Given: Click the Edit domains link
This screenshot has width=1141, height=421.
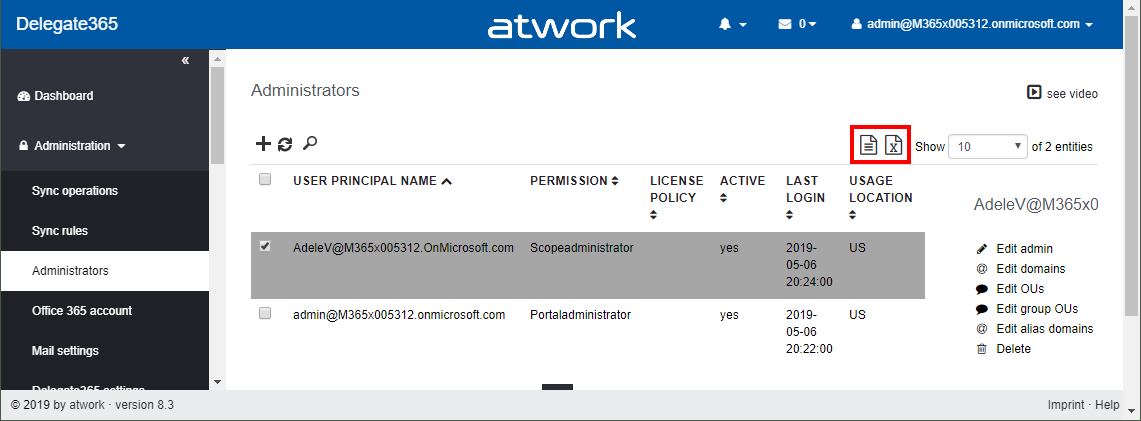Looking at the screenshot, I should pos(1030,269).
